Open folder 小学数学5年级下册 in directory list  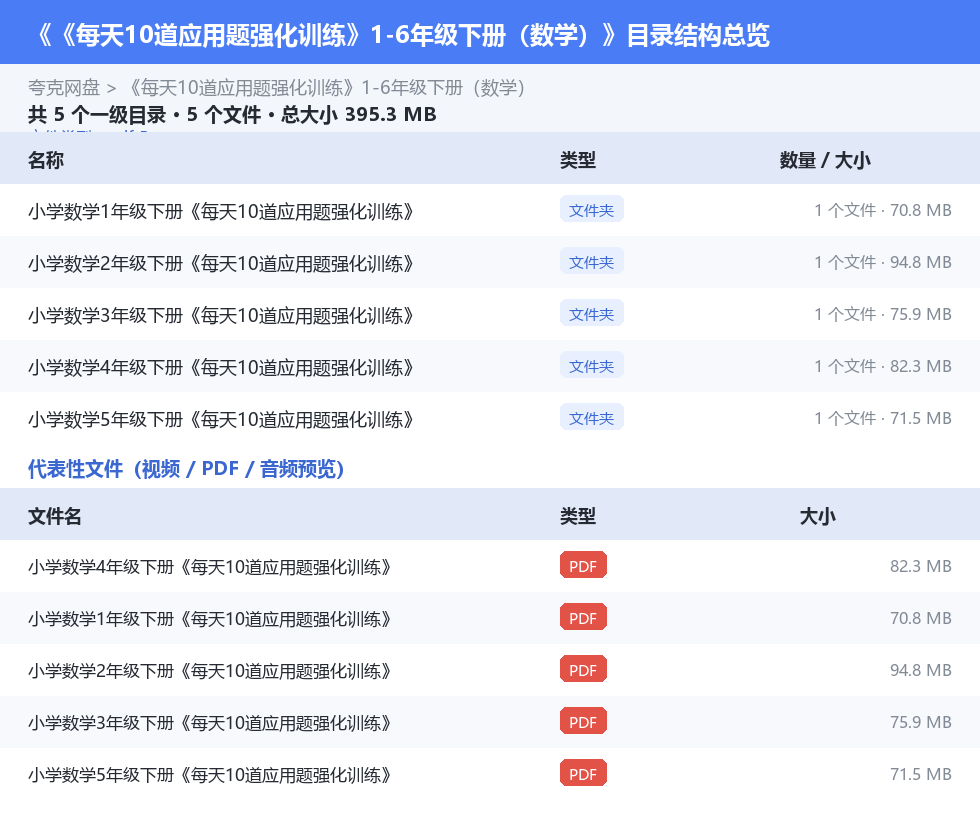pyautogui.click(x=221, y=419)
